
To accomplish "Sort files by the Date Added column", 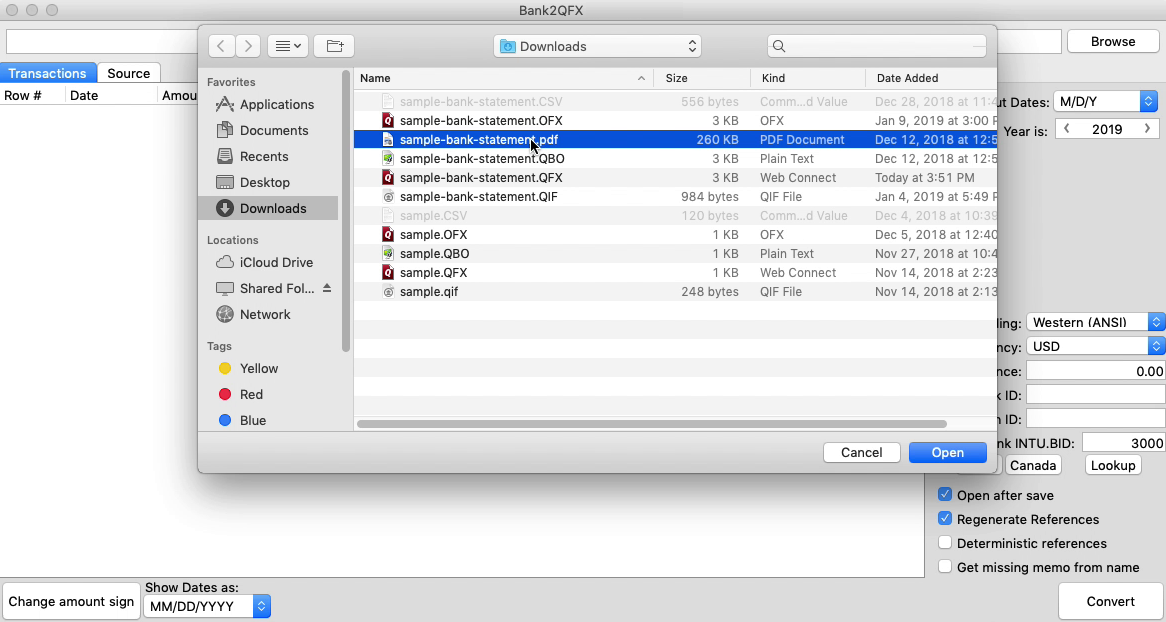I will (x=931, y=78).
